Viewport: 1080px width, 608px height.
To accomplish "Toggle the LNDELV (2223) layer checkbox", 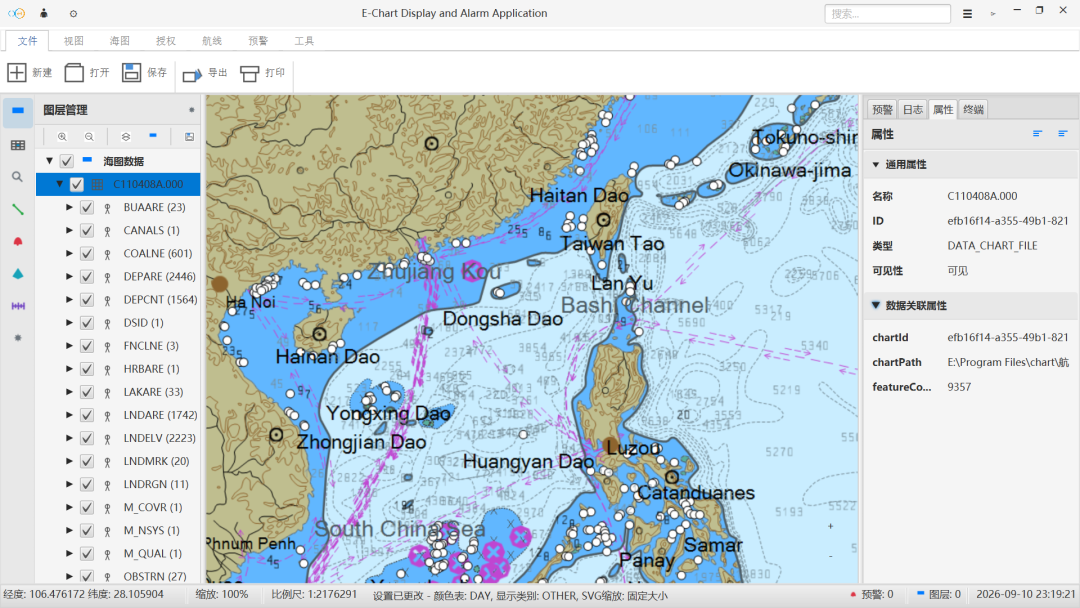I will [87, 438].
